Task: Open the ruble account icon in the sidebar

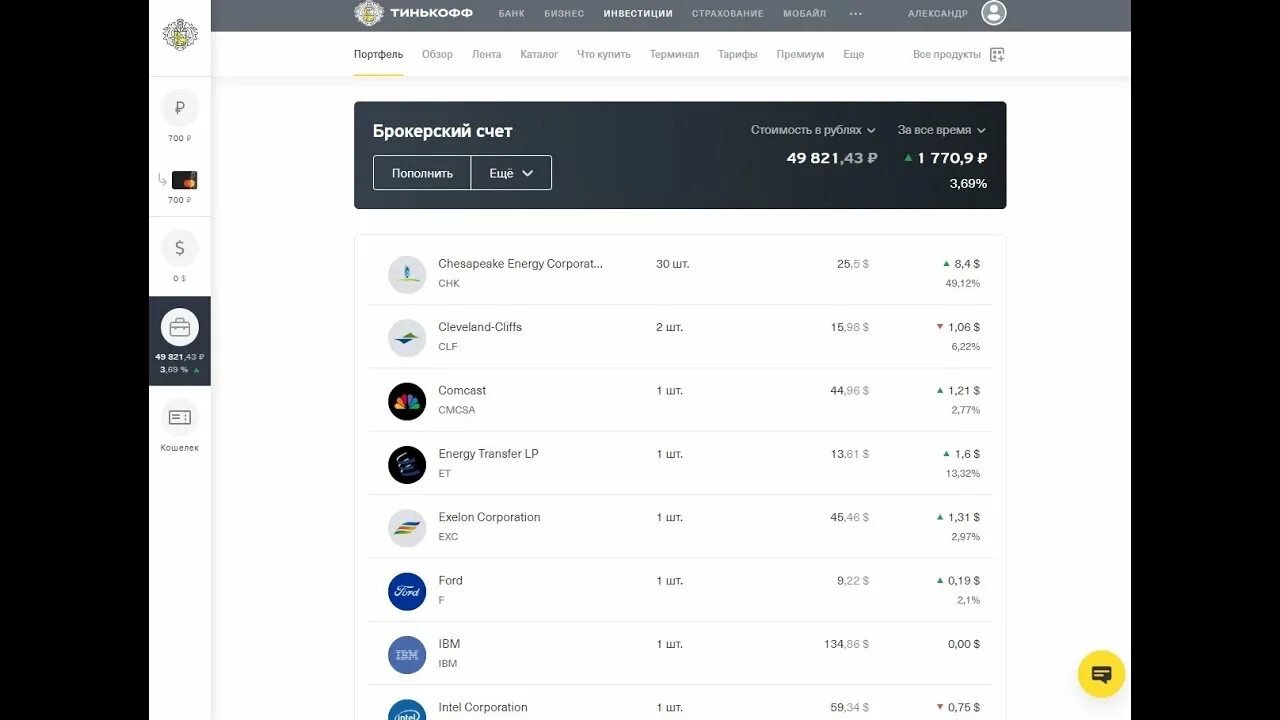Action: point(180,108)
